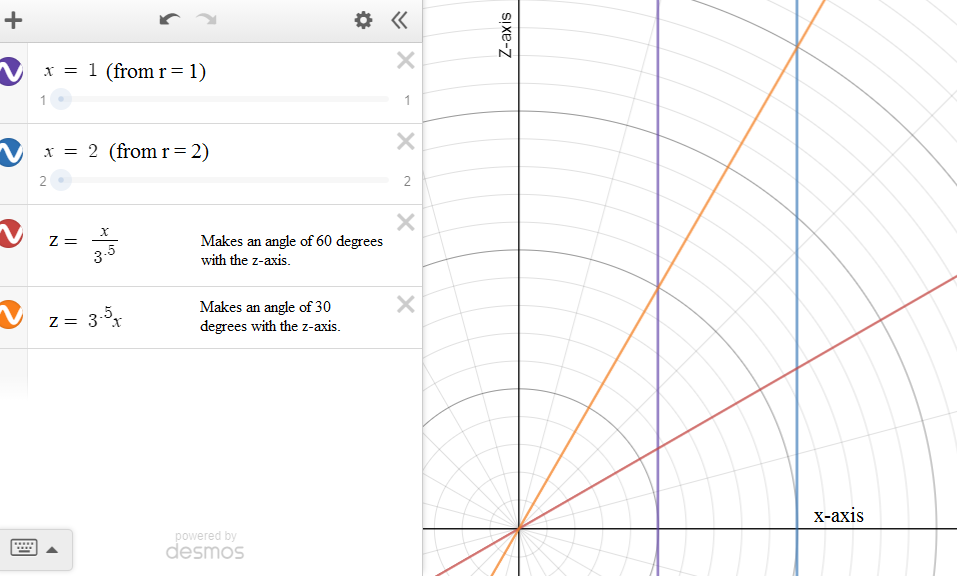This screenshot has width=957, height=576.
Task: Click the add expression plus icon
Action: [x=14, y=20]
